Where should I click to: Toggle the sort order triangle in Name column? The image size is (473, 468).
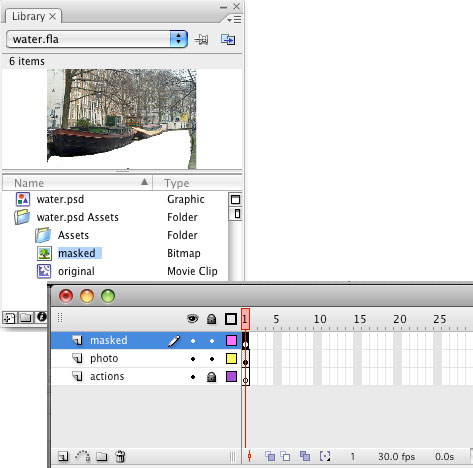coord(144,182)
